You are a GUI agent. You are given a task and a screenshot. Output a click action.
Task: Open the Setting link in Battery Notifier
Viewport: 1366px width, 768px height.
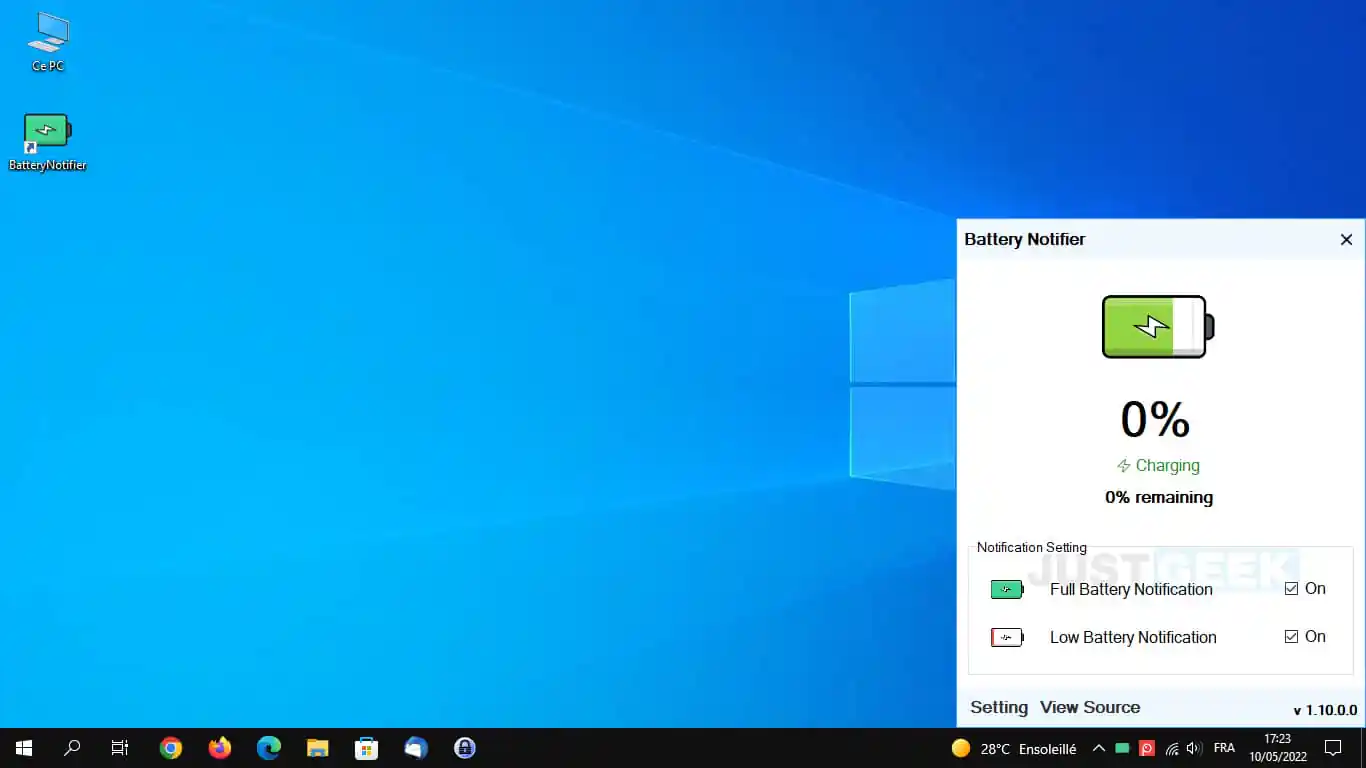click(999, 707)
